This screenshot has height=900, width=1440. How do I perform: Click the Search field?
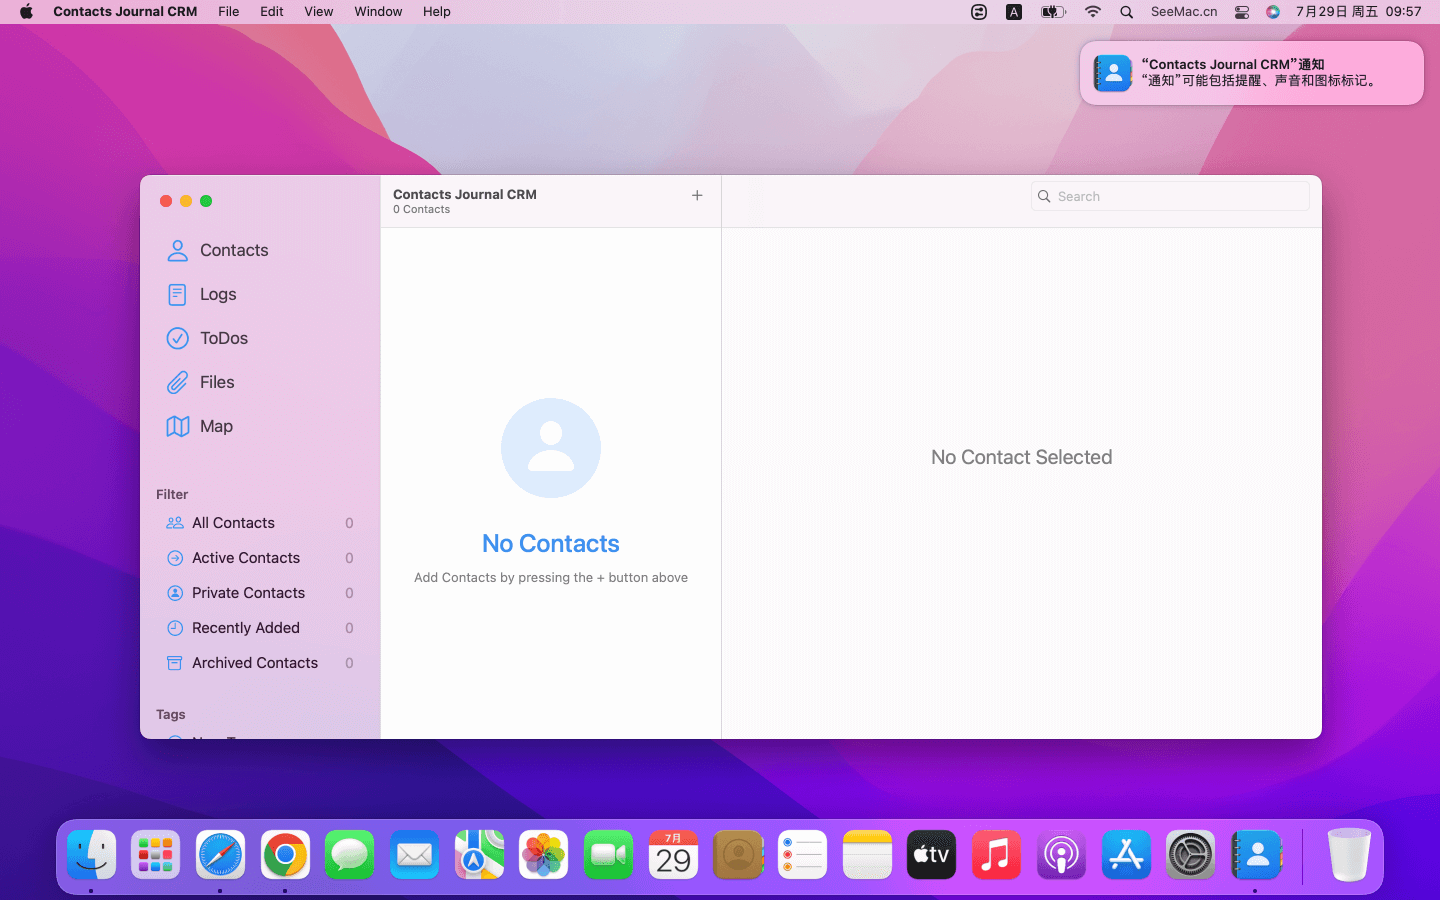tap(1170, 197)
